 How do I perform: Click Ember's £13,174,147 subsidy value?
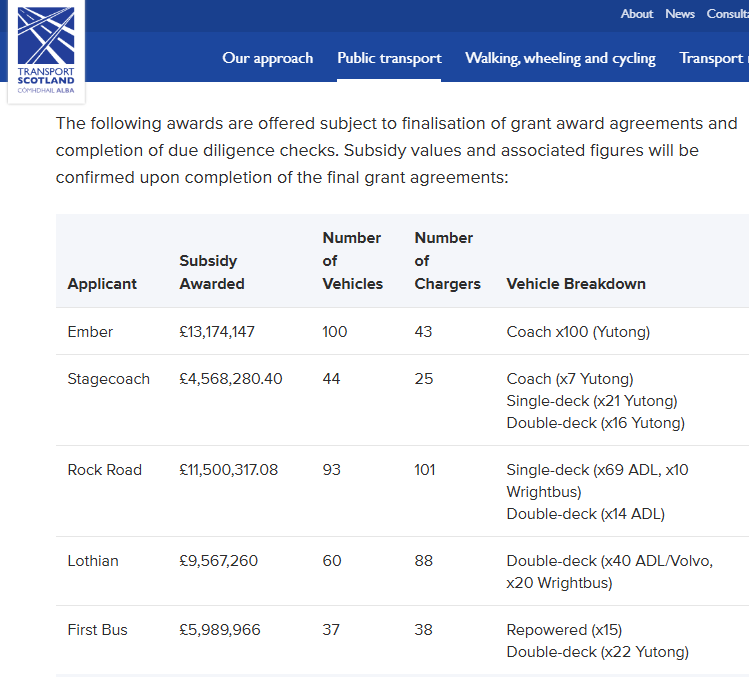217,332
